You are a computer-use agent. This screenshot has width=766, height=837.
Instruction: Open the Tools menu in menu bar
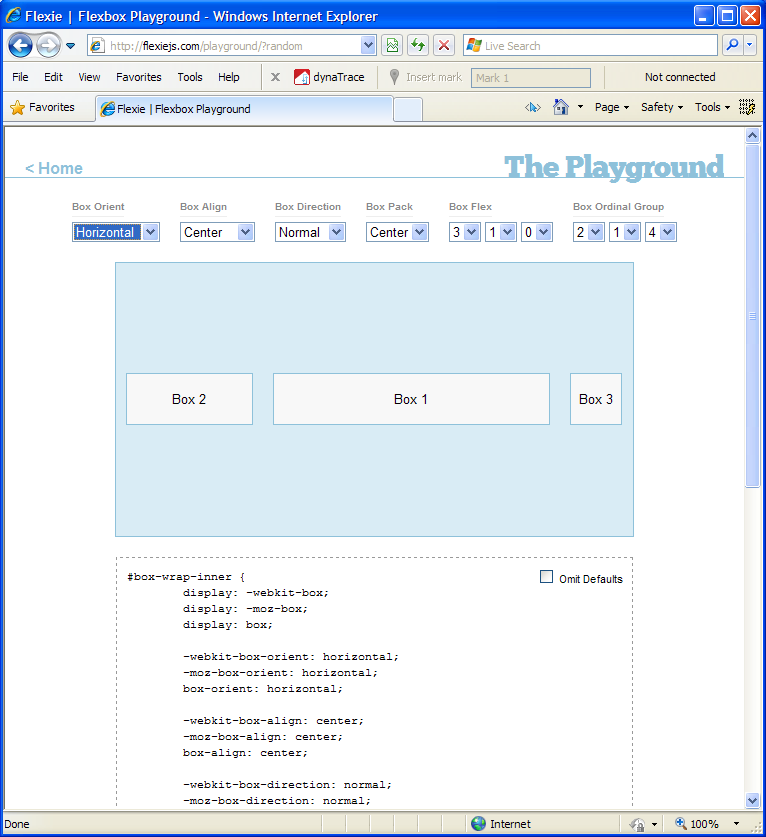click(190, 77)
